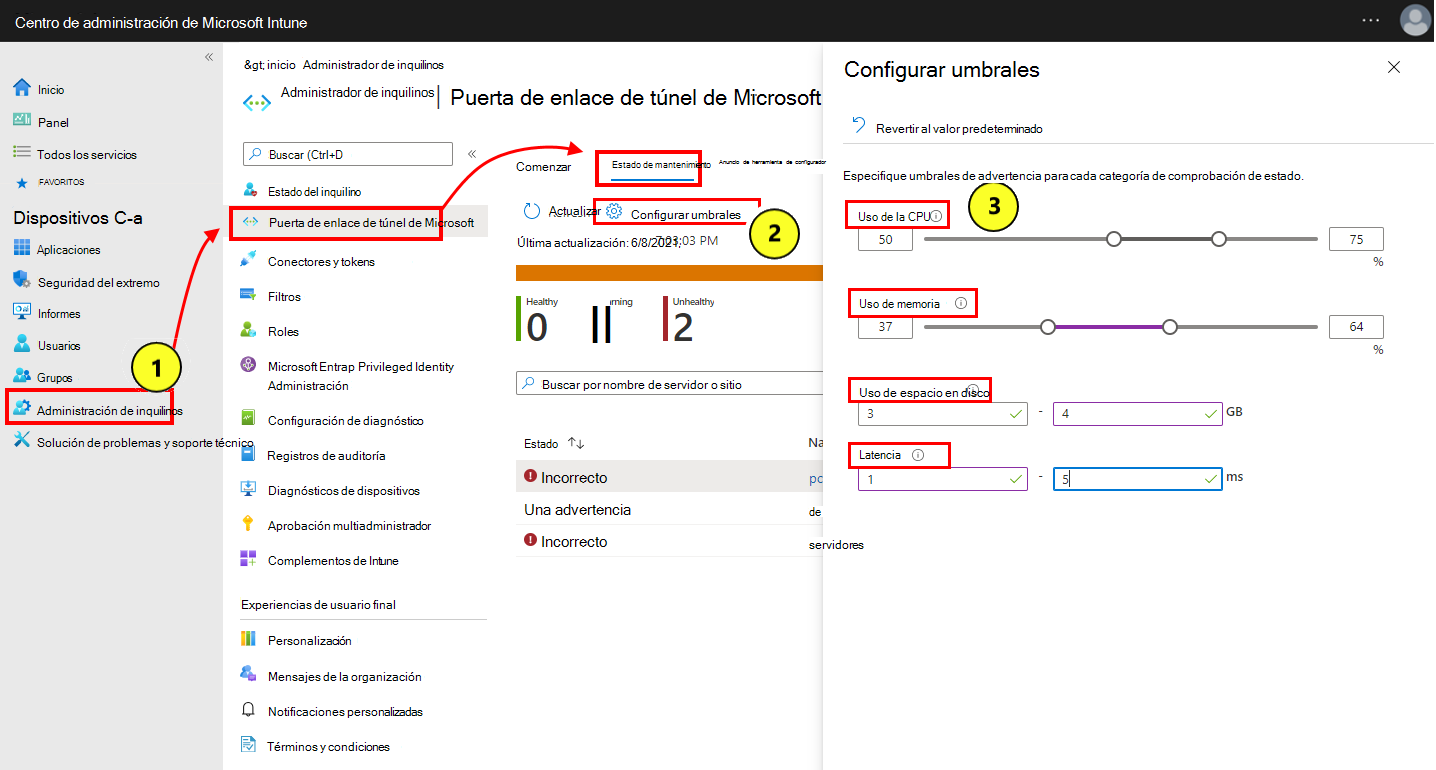The height and width of the screenshot is (770, 1436).
Task: Open Complementos de Intune icon
Action: 249,560
